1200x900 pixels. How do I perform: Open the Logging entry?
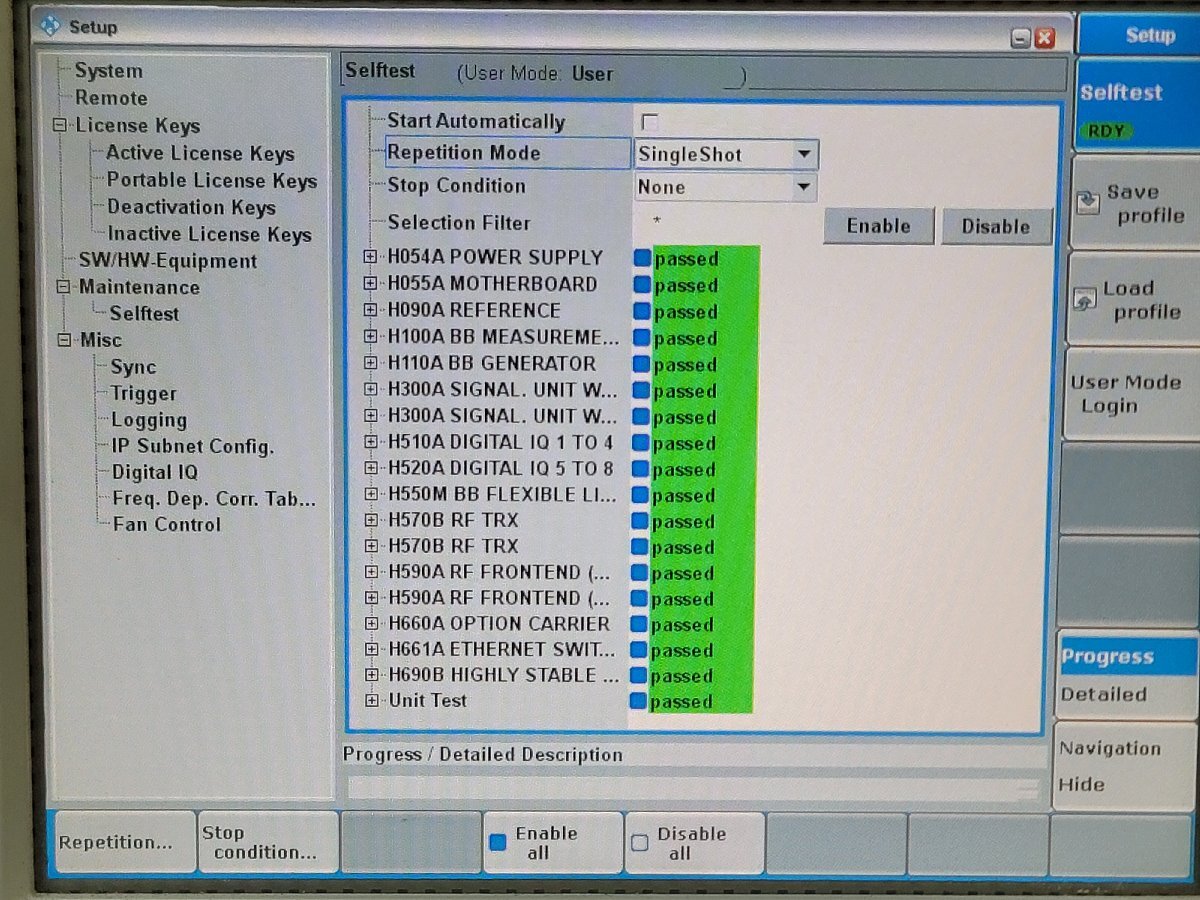(149, 420)
